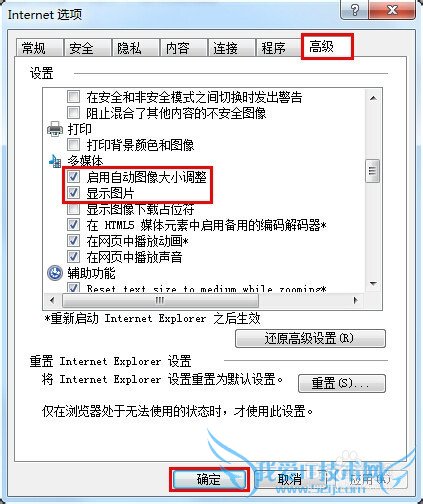Confirm with the 确定 button

click(x=209, y=479)
